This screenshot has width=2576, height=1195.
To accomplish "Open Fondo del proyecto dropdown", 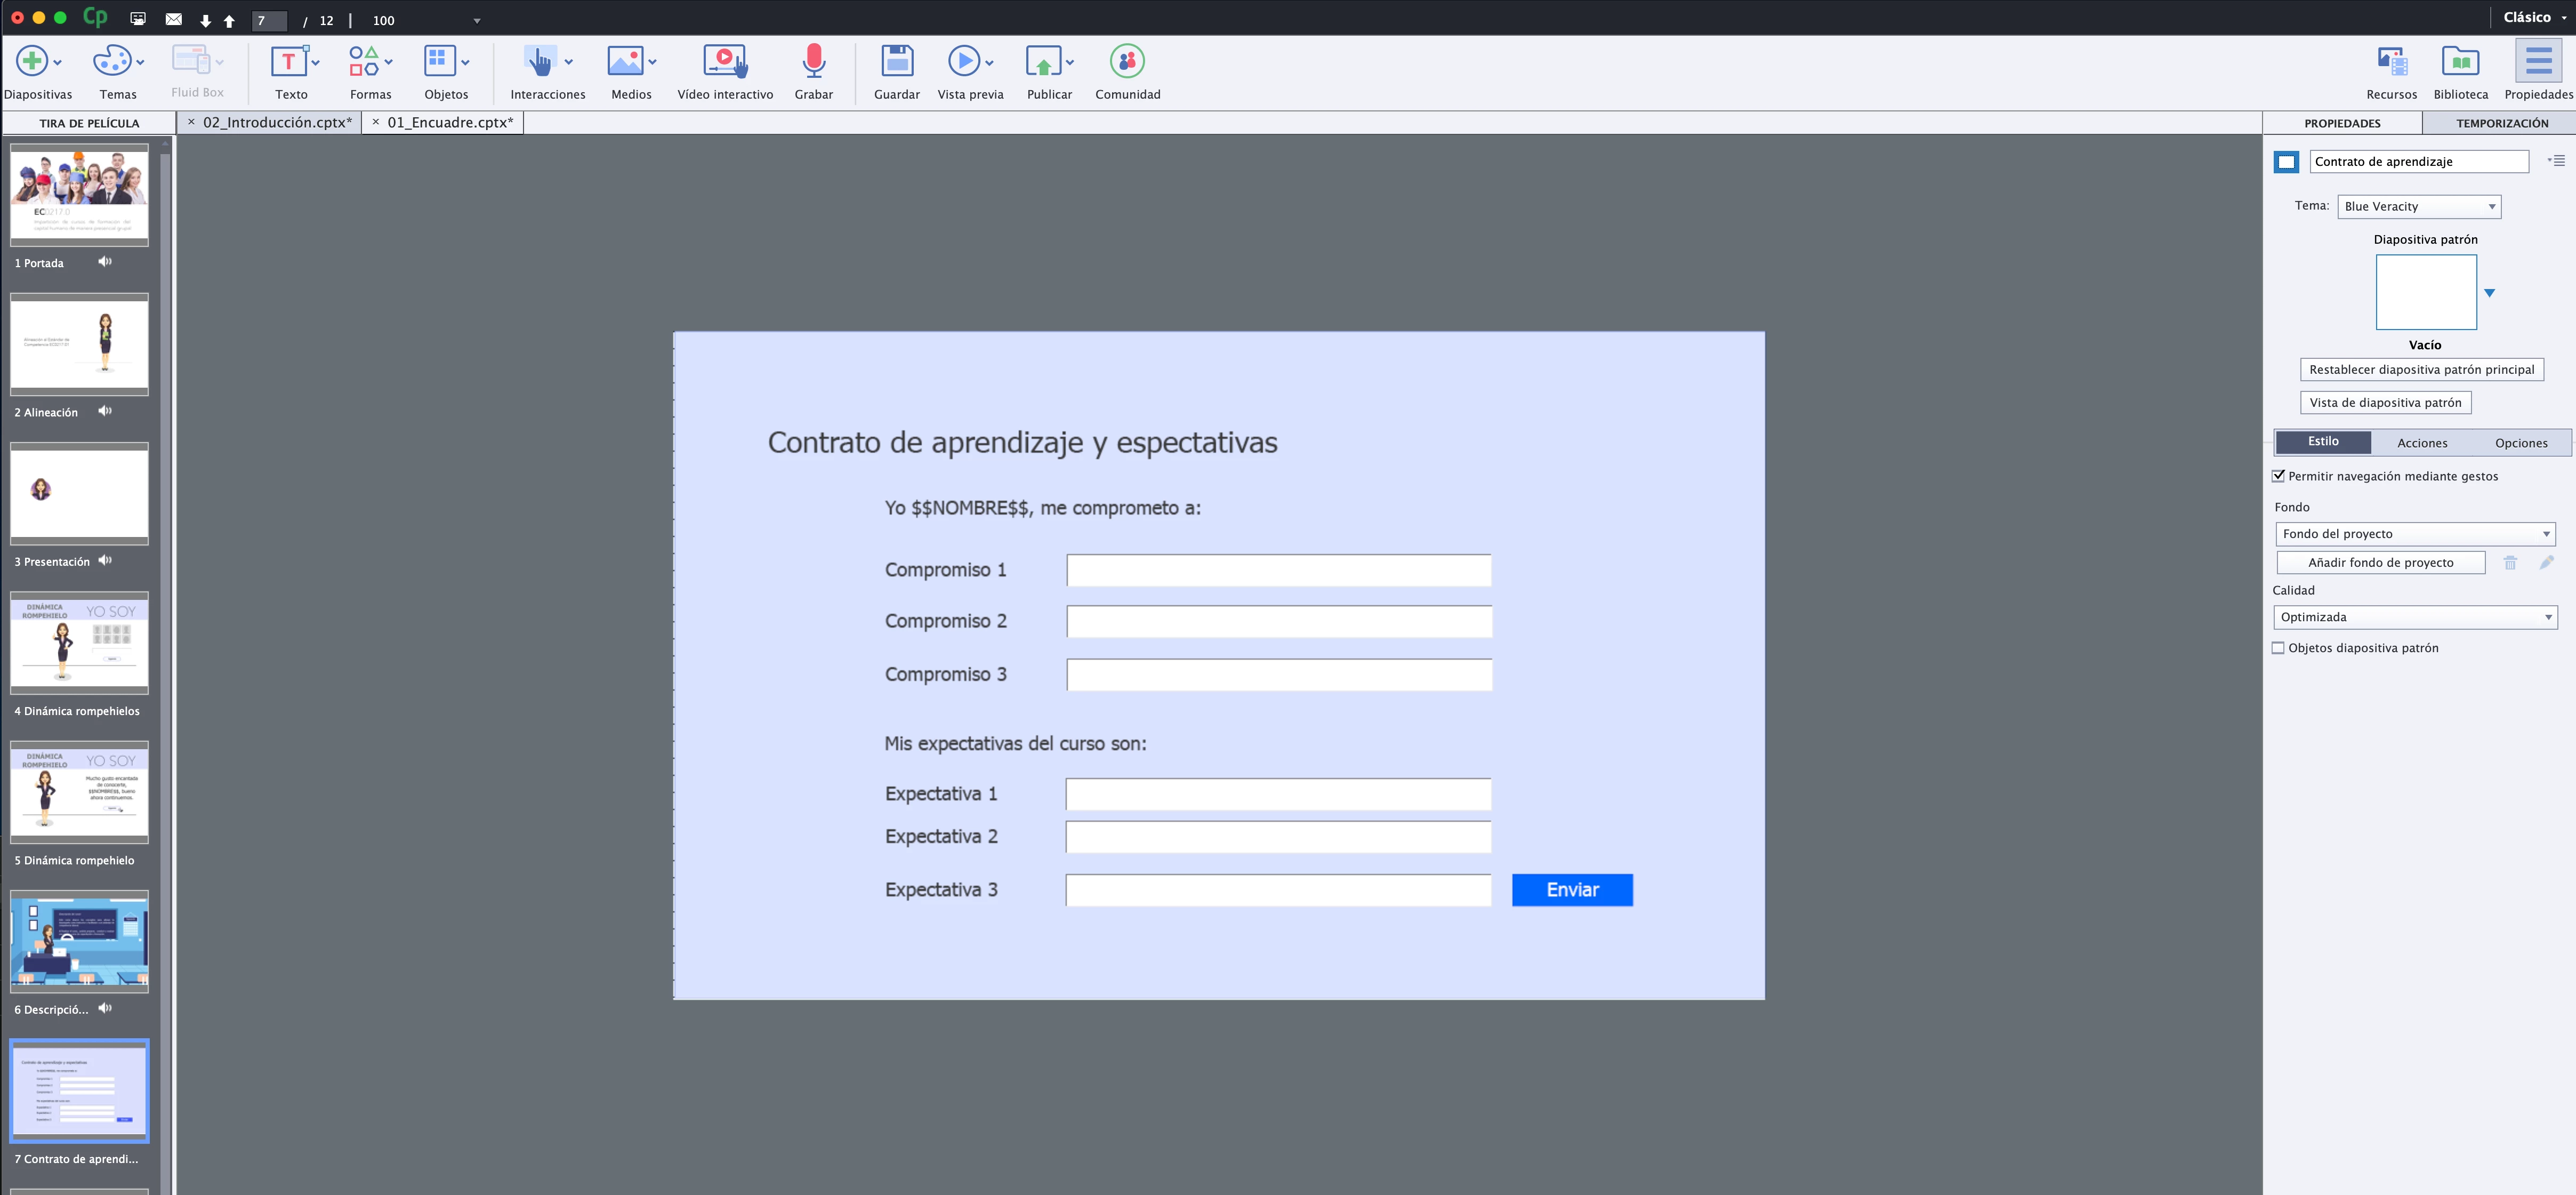I will click(x=2414, y=534).
